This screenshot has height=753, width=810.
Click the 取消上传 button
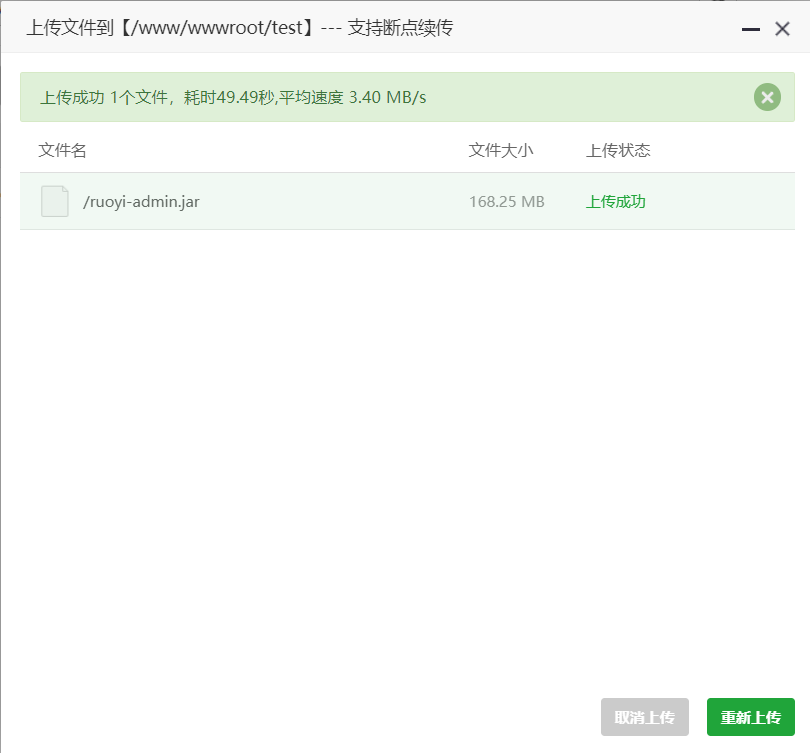[645, 717]
